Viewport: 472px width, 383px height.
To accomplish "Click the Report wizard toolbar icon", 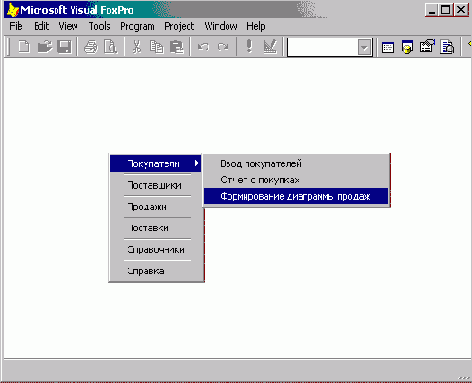I will point(447,47).
